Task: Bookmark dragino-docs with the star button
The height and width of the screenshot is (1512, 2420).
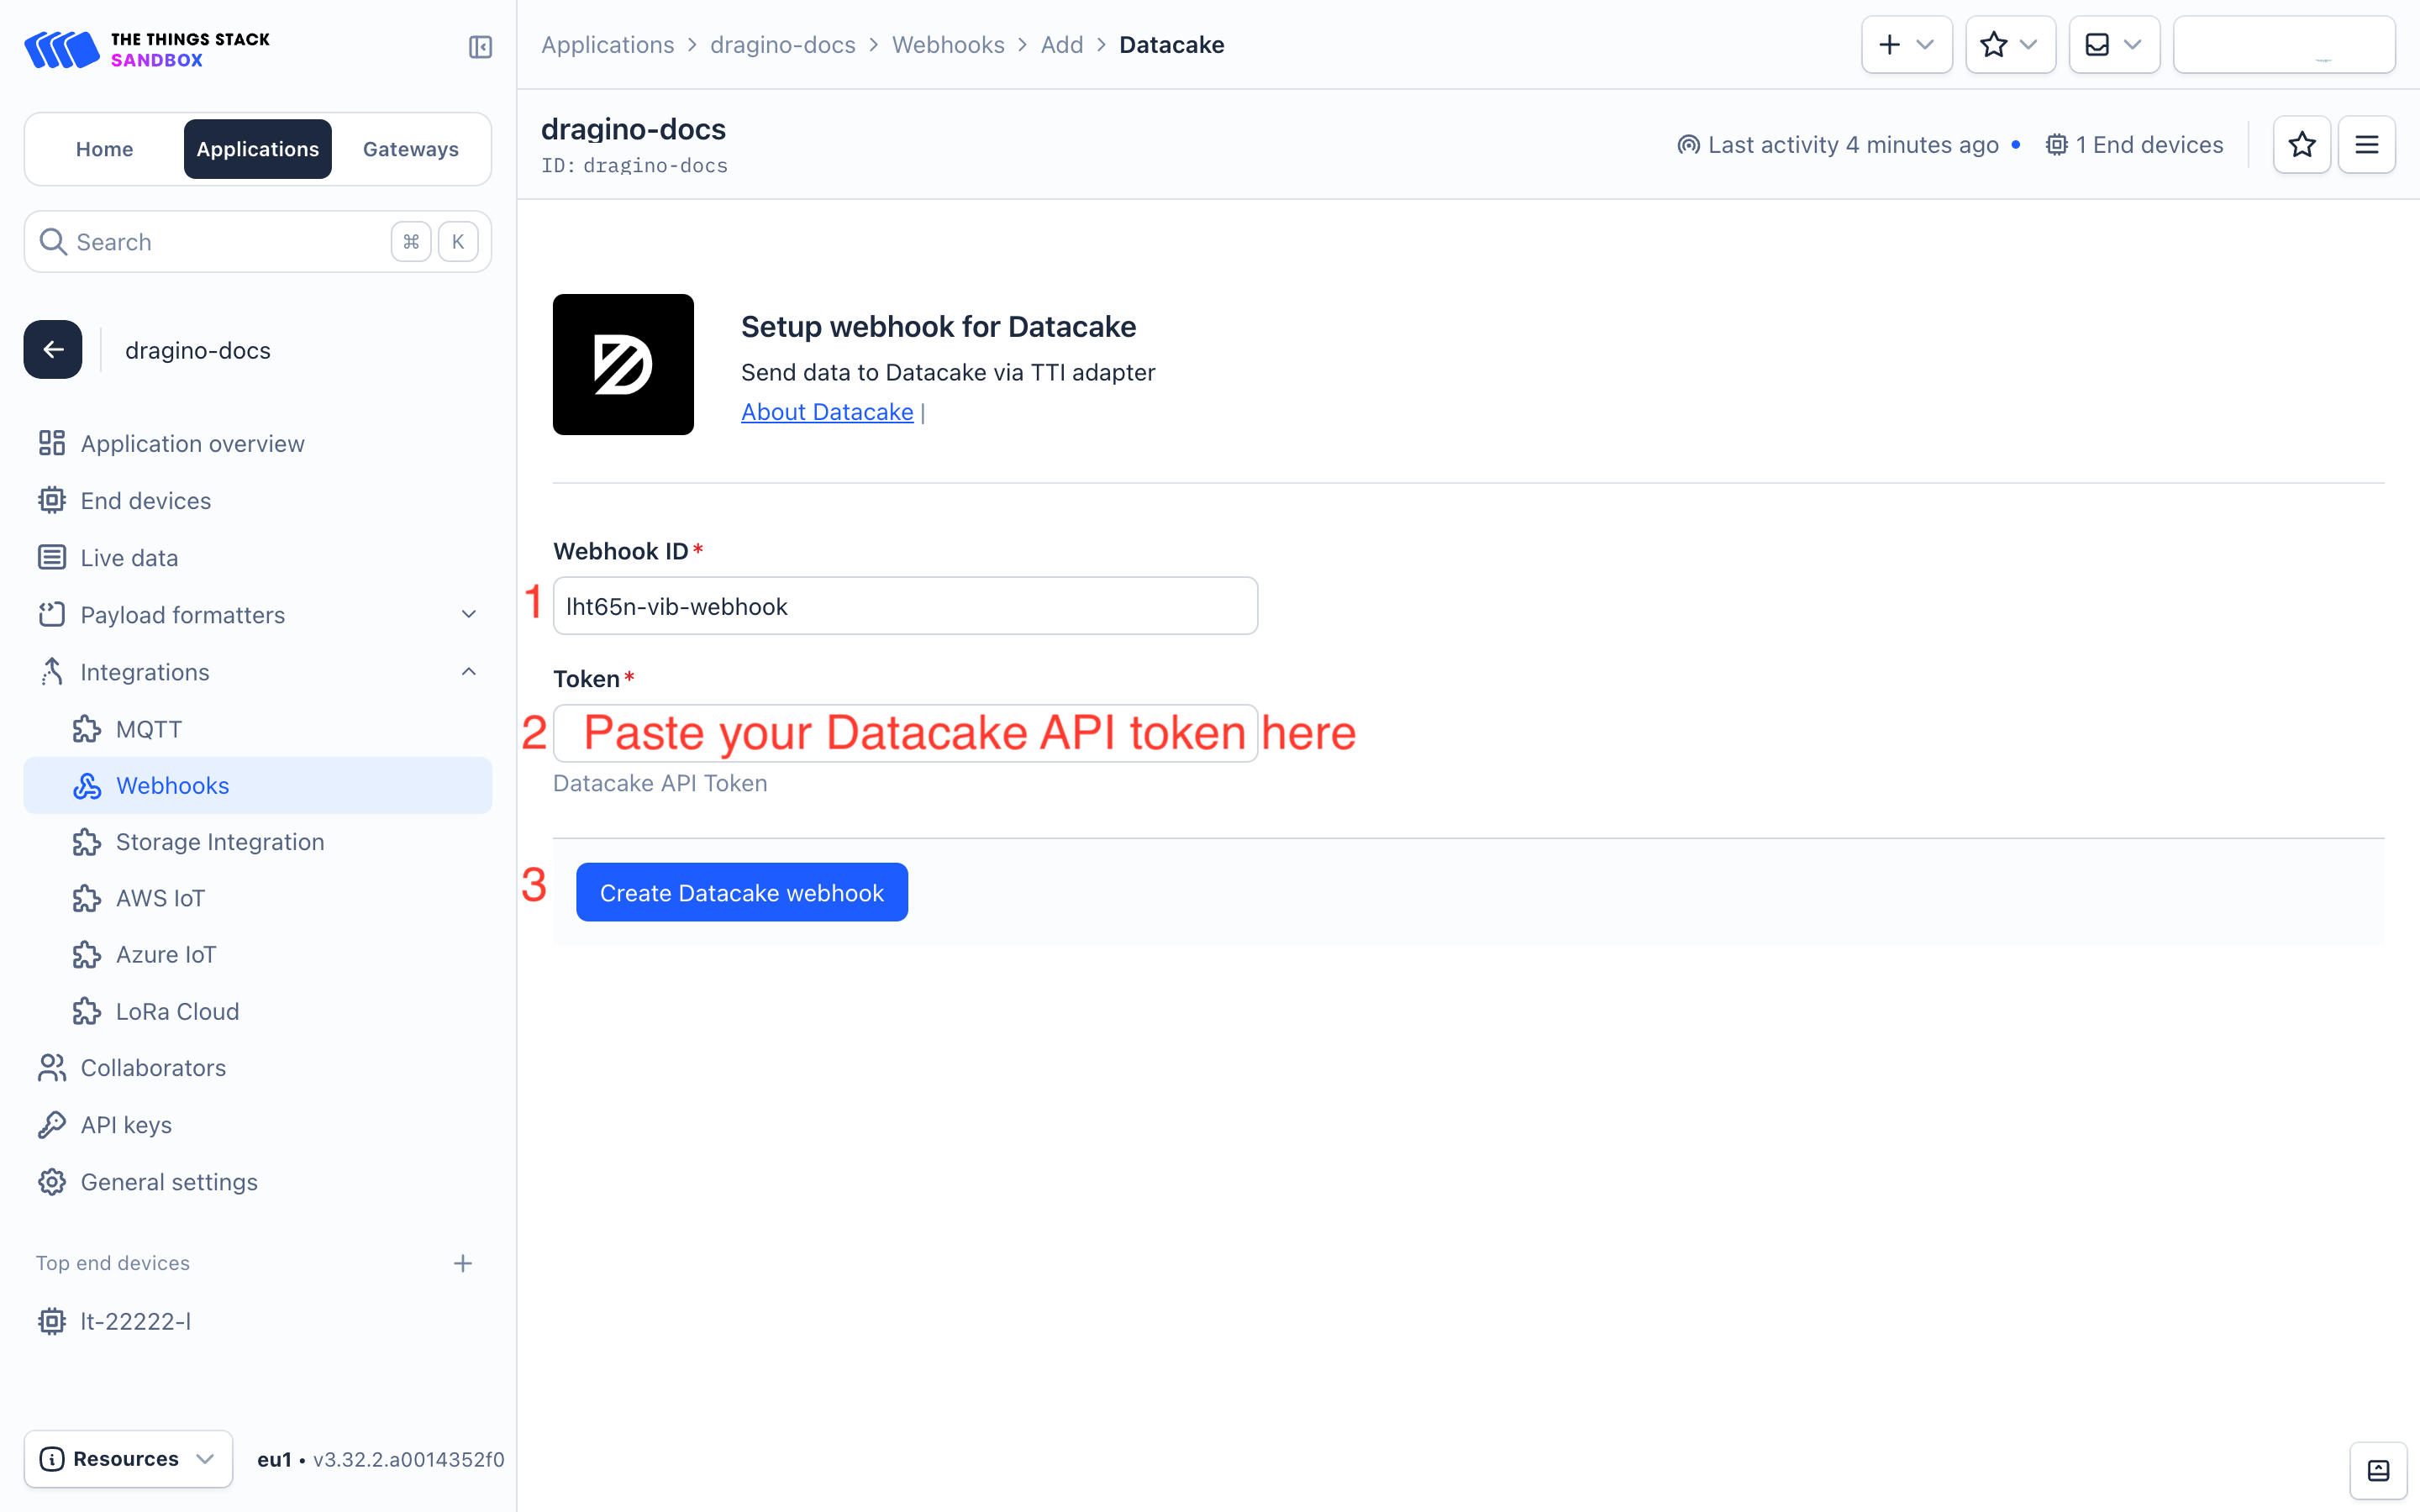Action: [2302, 145]
